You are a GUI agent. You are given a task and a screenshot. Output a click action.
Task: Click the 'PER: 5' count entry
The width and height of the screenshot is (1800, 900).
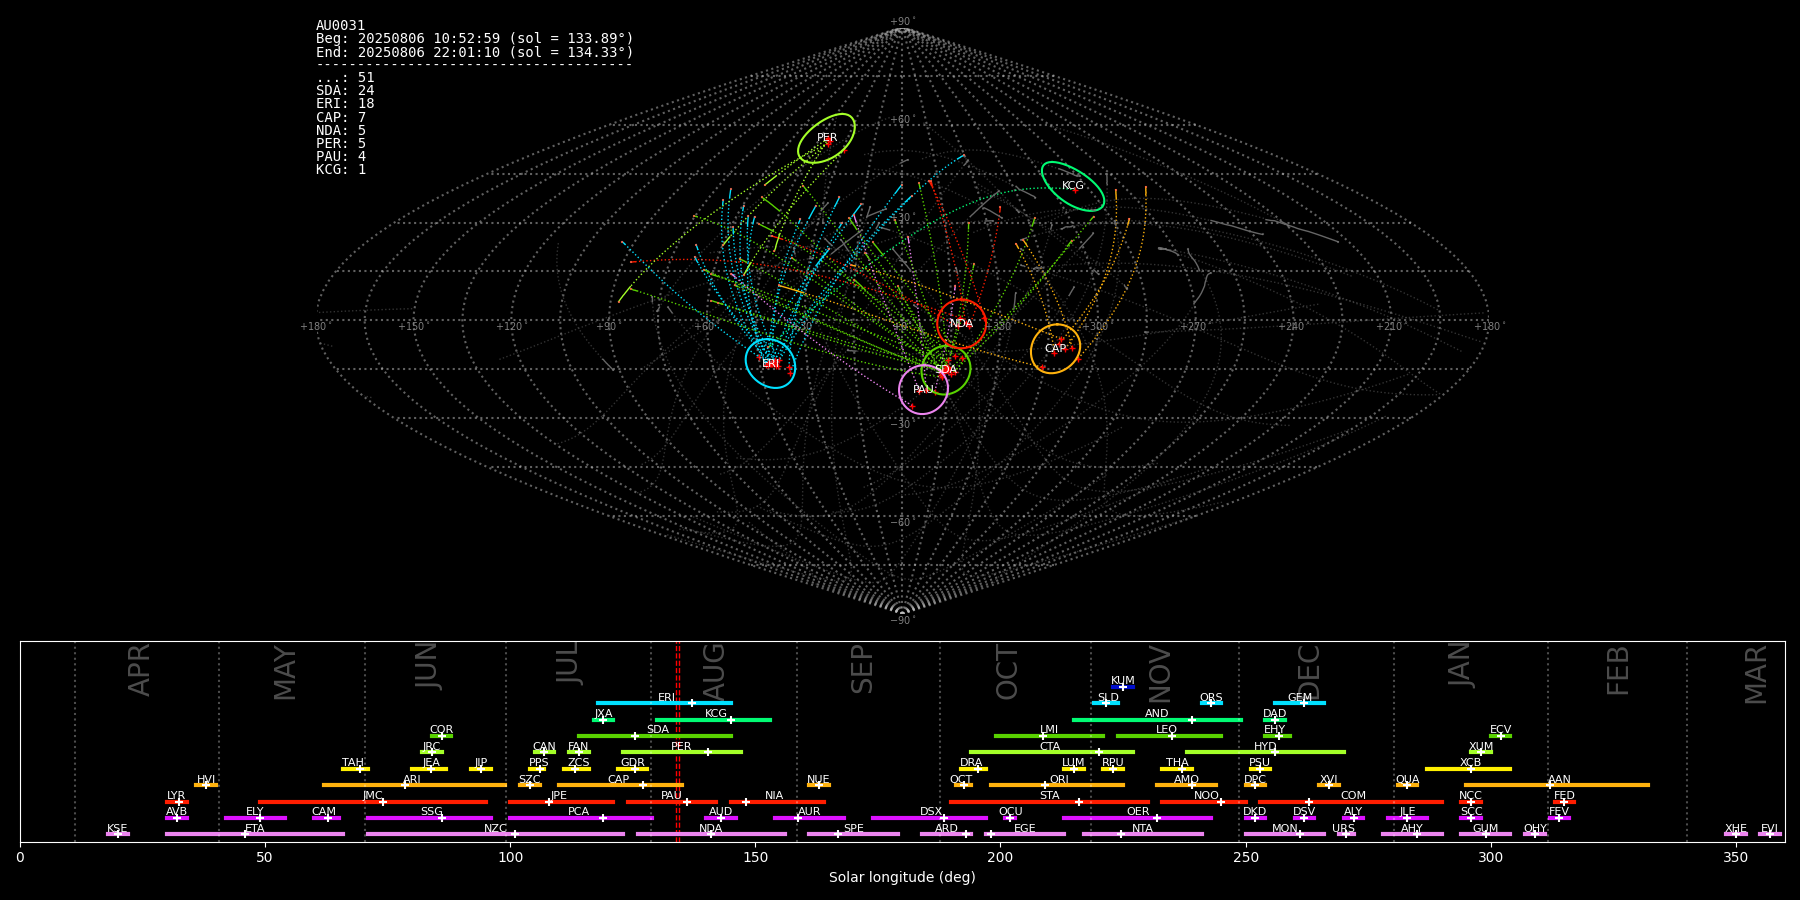[x=341, y=144]
